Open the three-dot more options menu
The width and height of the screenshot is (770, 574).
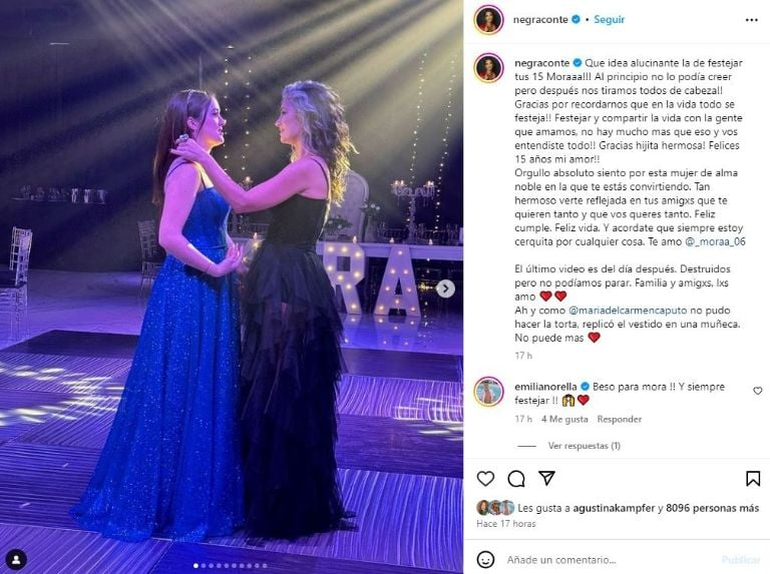tap(751, 20)
